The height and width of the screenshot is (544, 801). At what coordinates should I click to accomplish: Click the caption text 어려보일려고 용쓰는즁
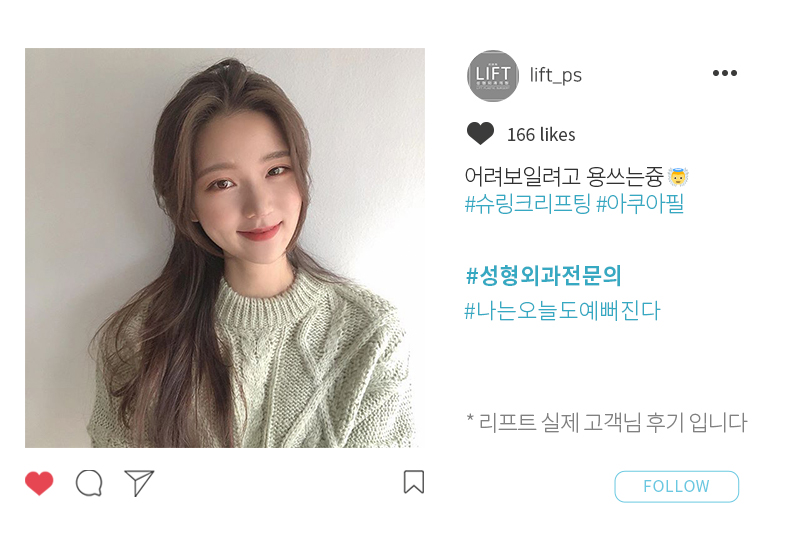[564, 177]
